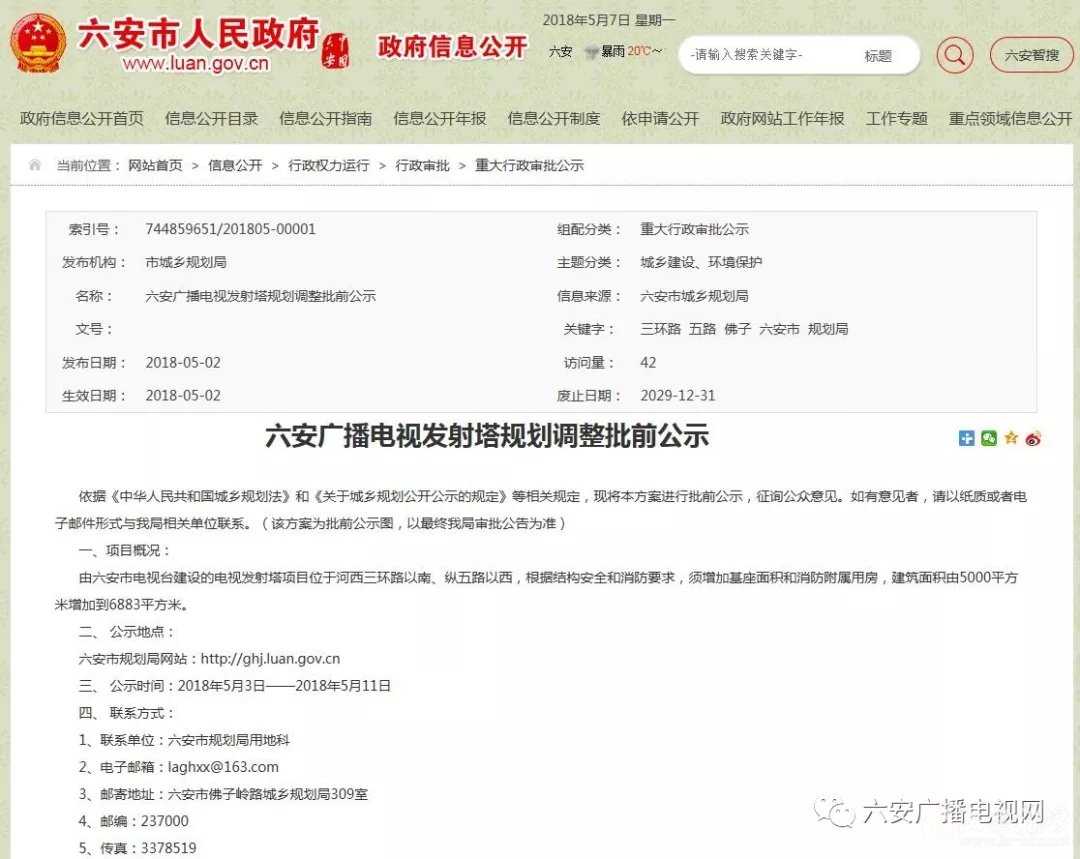This screenshot has width=1080, height=859.
Task: Select 信息公开年报 in the navigation bar
Action: 439,118
